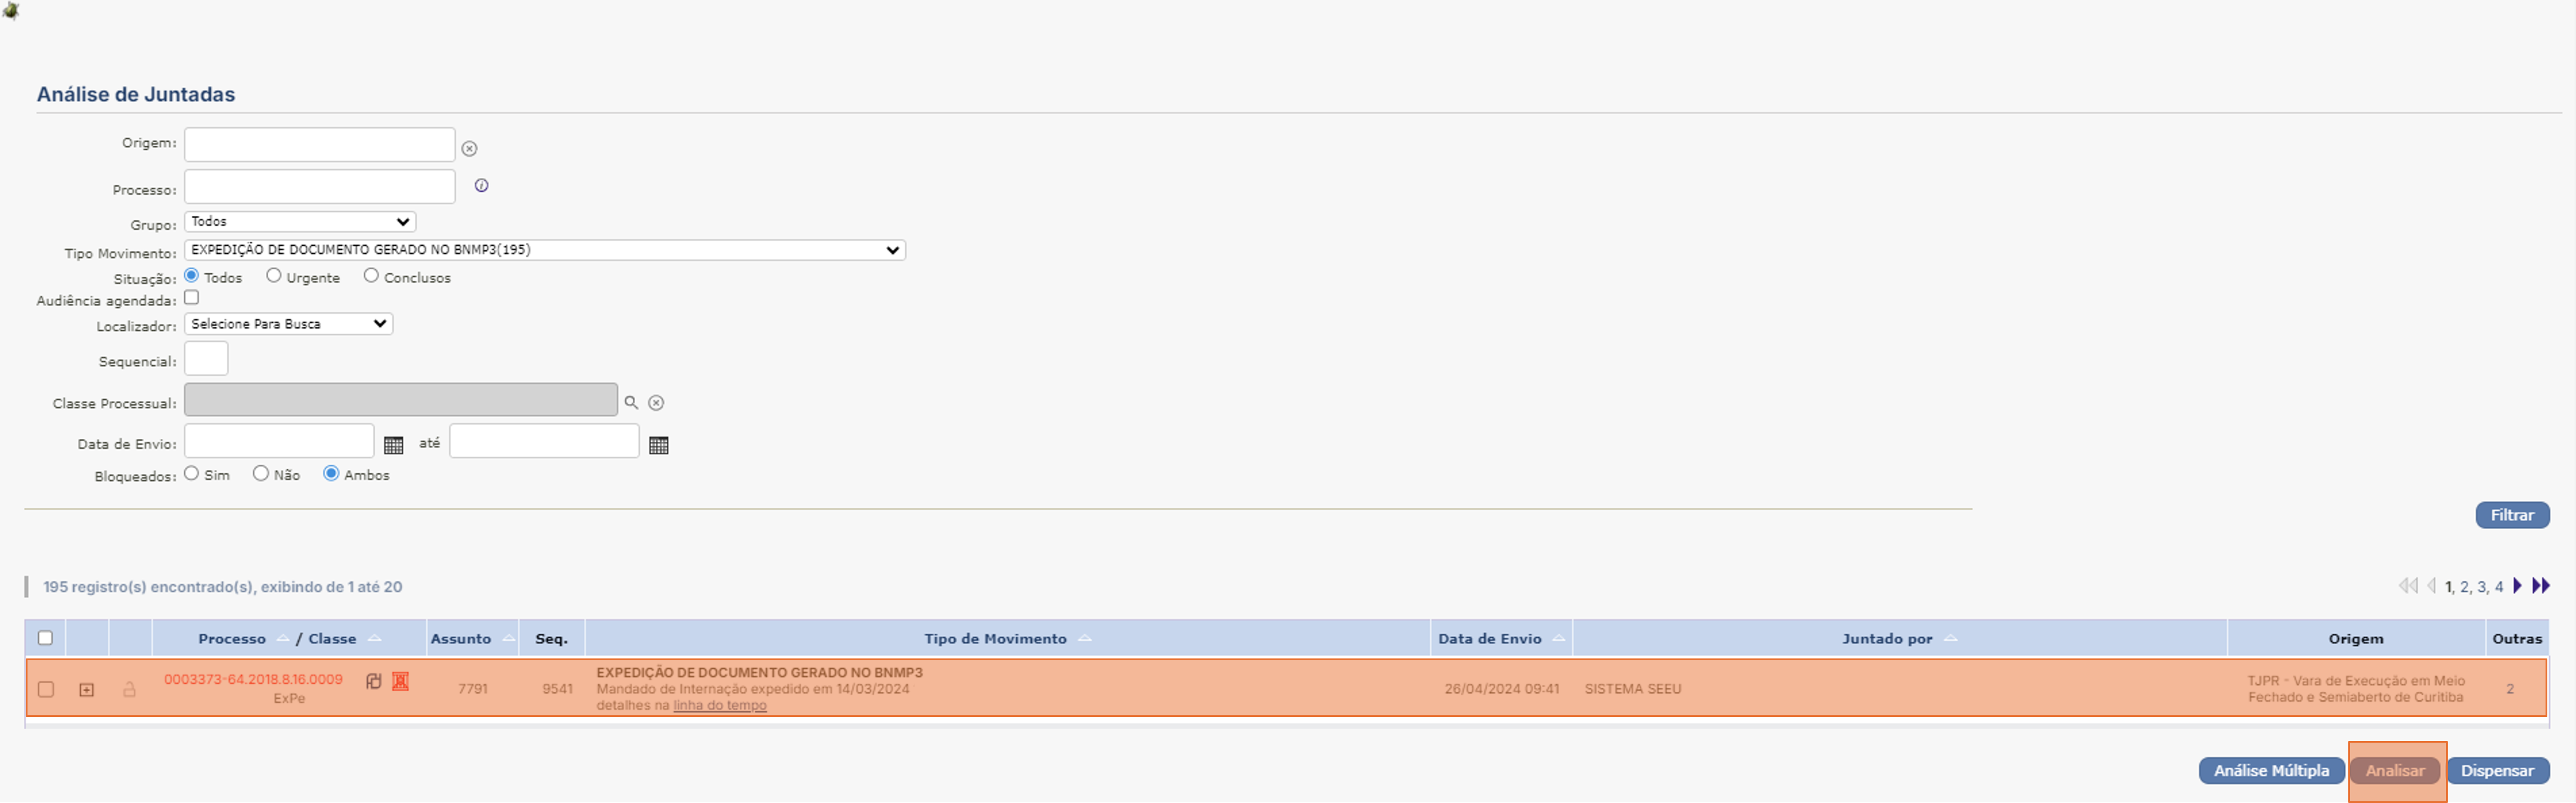This screenshot has height=803, width=2576.
Task: Click the 'Outras' column header
Action: point(2516,639)
